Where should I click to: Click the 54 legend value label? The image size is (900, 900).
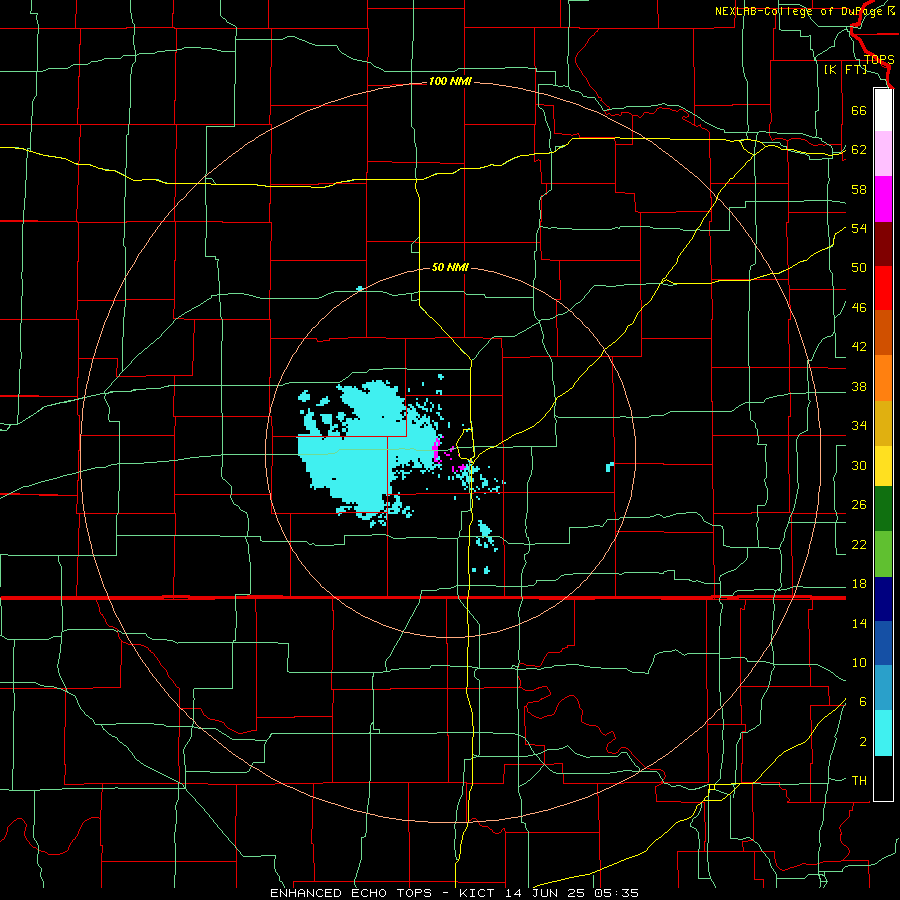[x=859, y=228]
